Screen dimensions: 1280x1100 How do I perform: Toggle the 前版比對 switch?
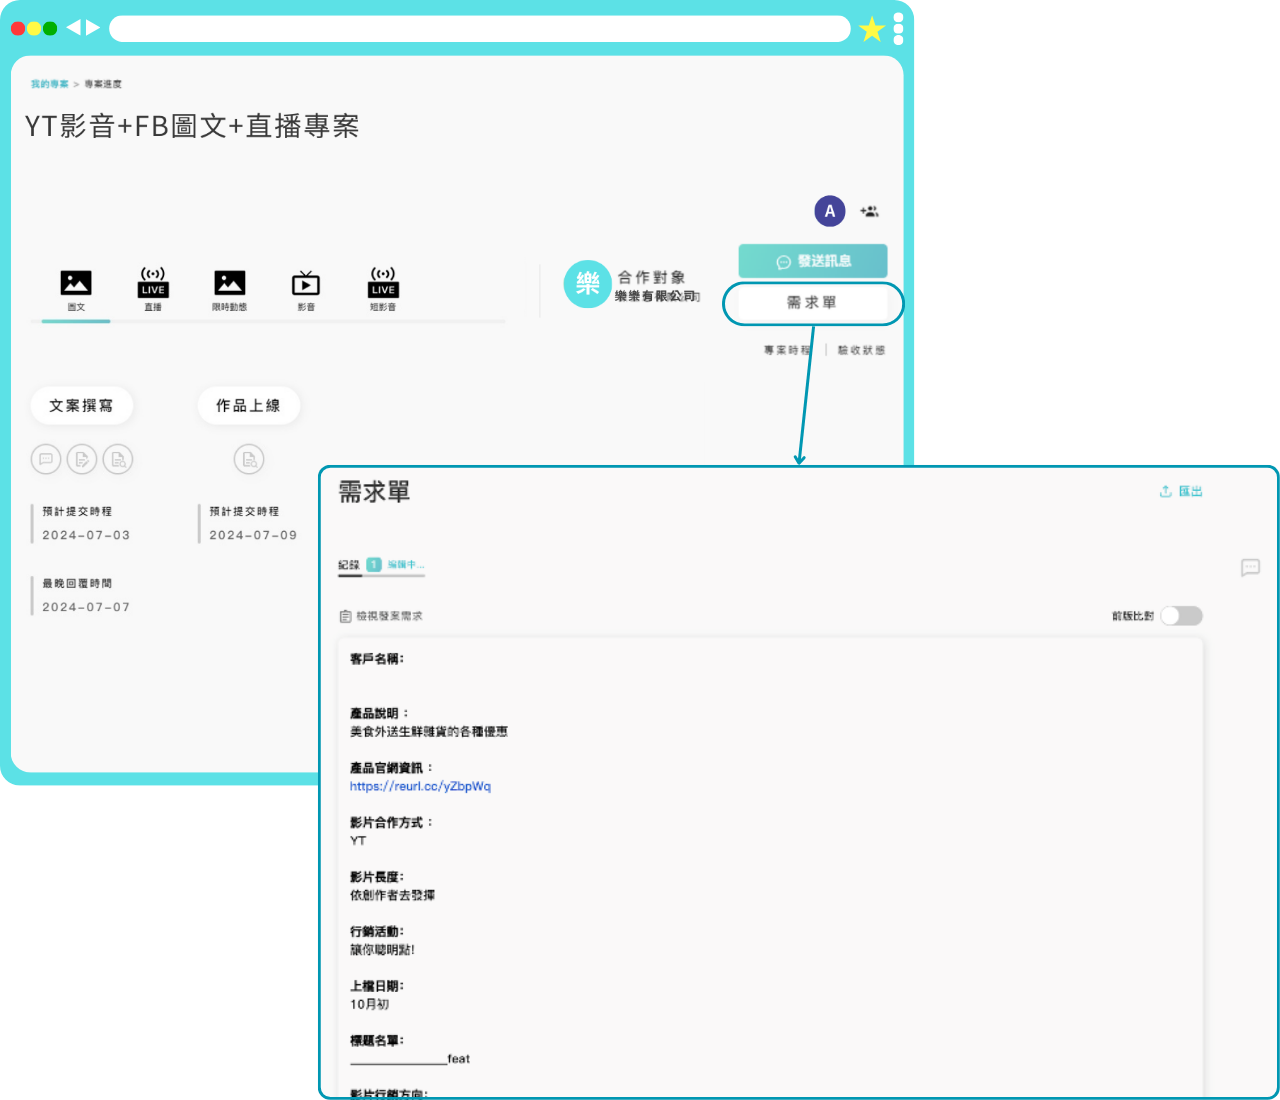(x=1181, y=616)
